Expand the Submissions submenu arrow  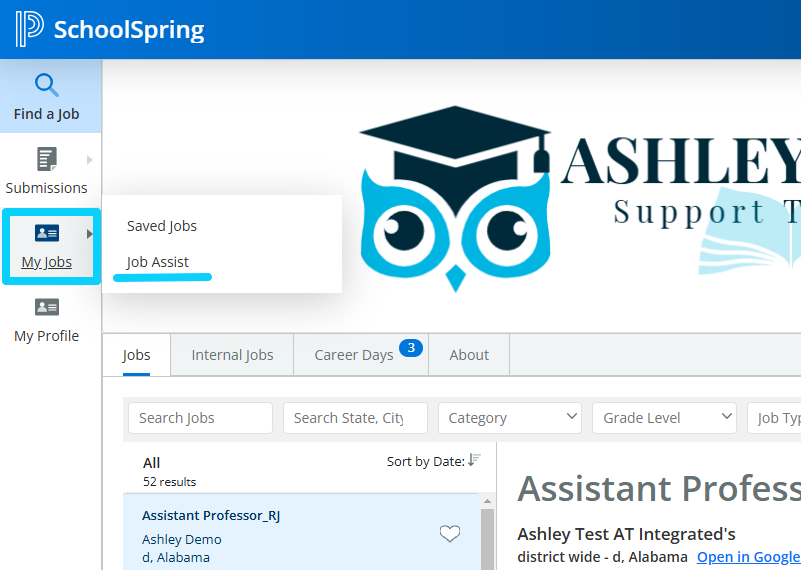click(89, 160)
